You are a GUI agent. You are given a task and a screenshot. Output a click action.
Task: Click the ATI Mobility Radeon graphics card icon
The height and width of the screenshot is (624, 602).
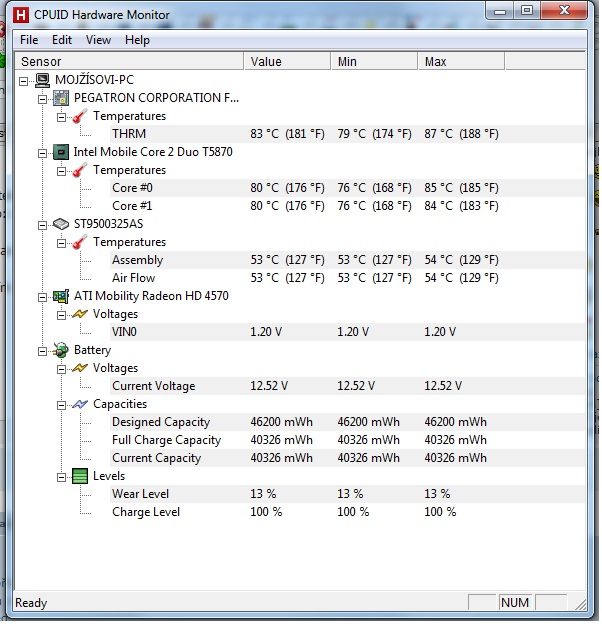pos(61,296)
